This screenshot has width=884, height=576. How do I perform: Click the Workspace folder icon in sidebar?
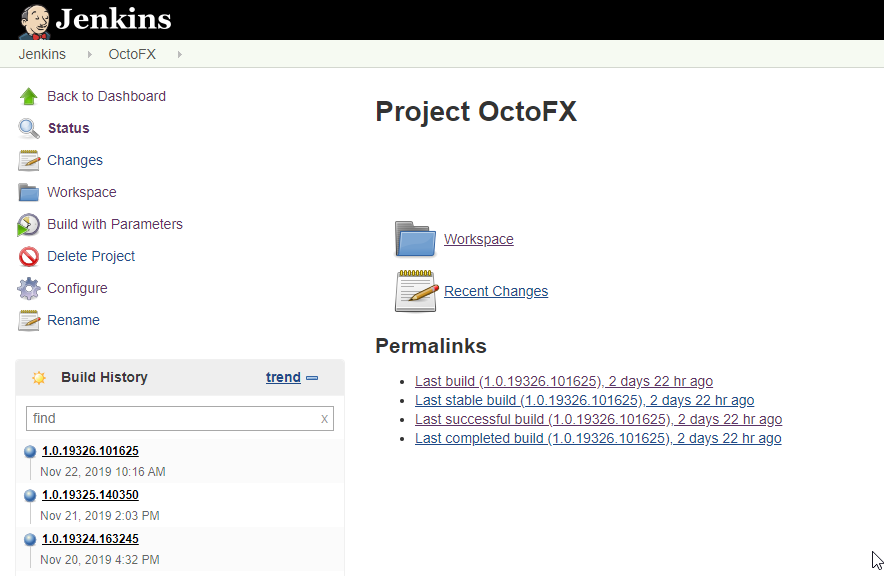coord(29,193)
